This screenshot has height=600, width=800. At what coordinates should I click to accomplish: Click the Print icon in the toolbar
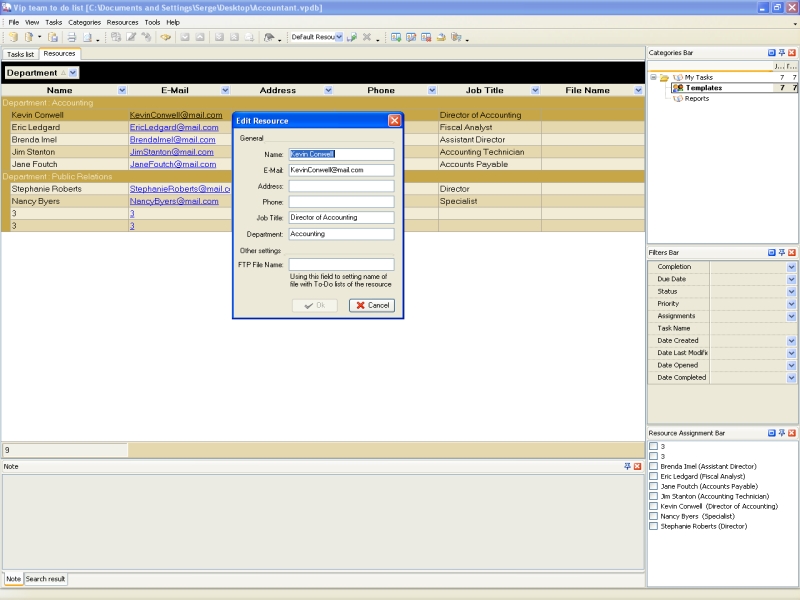click(x=71, y=37)
